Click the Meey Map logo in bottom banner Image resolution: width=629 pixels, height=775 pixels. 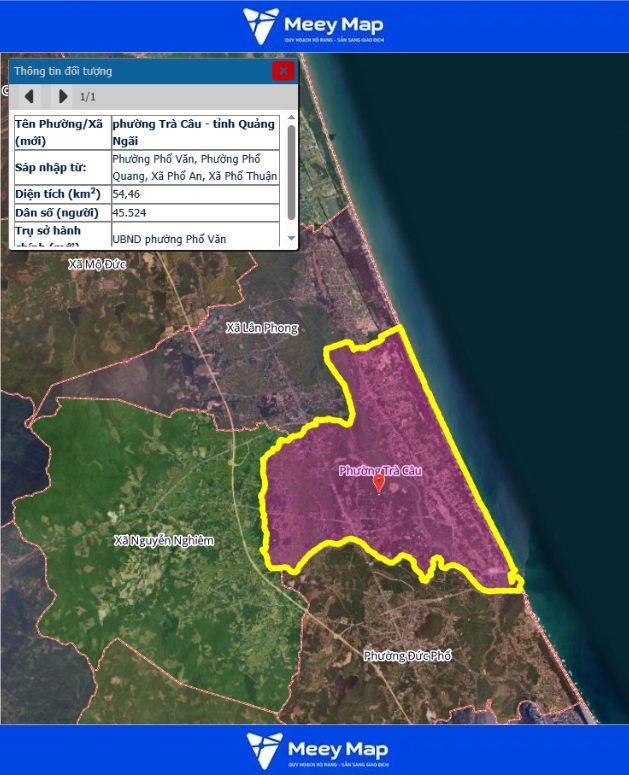(x=314, y=750)
